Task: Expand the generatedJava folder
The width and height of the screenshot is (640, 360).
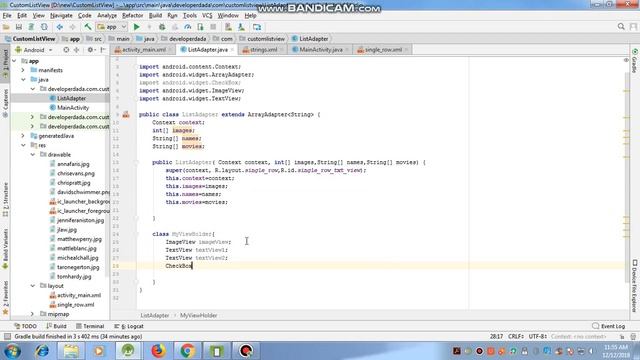Action: pyautogui.click(x=23, y=136)
